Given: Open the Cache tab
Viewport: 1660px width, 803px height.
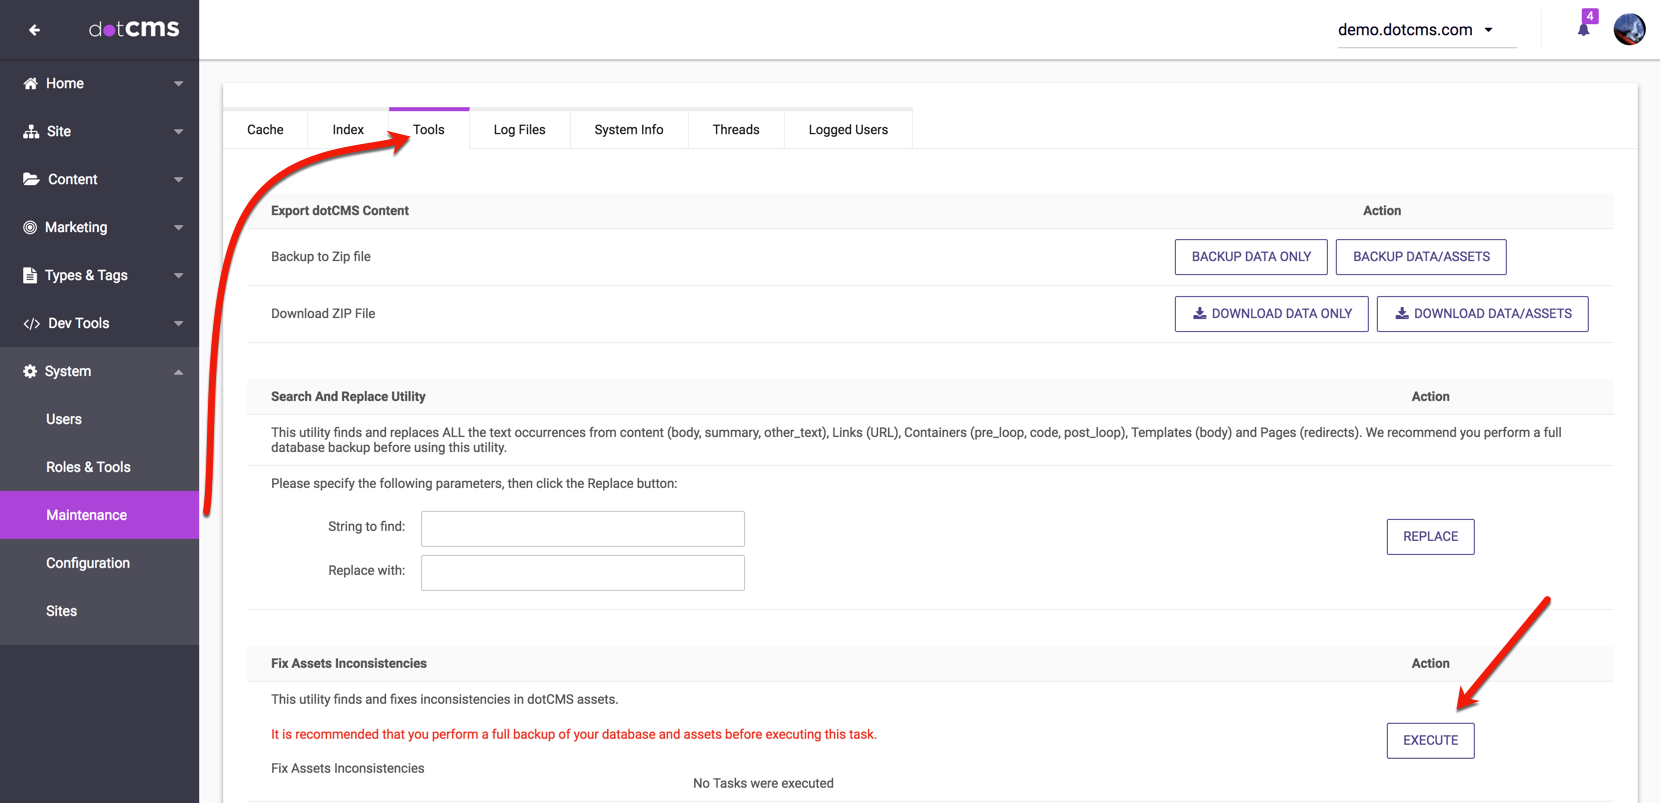Looking at the screenshot, I should [x=265, y=129].
